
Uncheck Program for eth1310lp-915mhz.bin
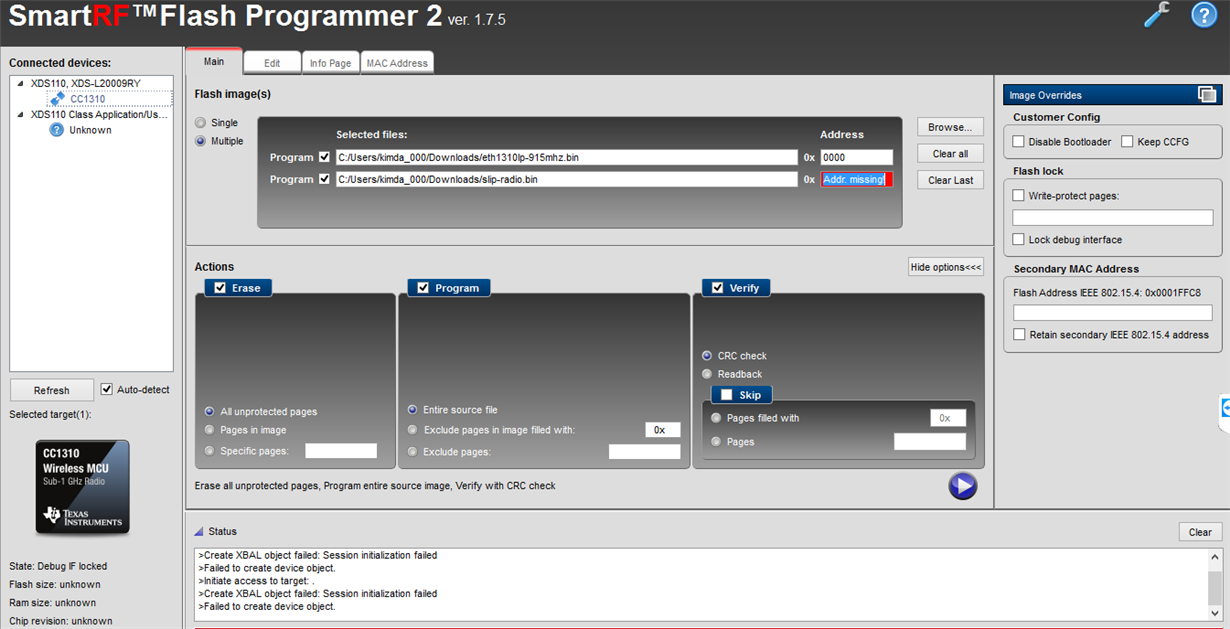(x=324, y=157)
